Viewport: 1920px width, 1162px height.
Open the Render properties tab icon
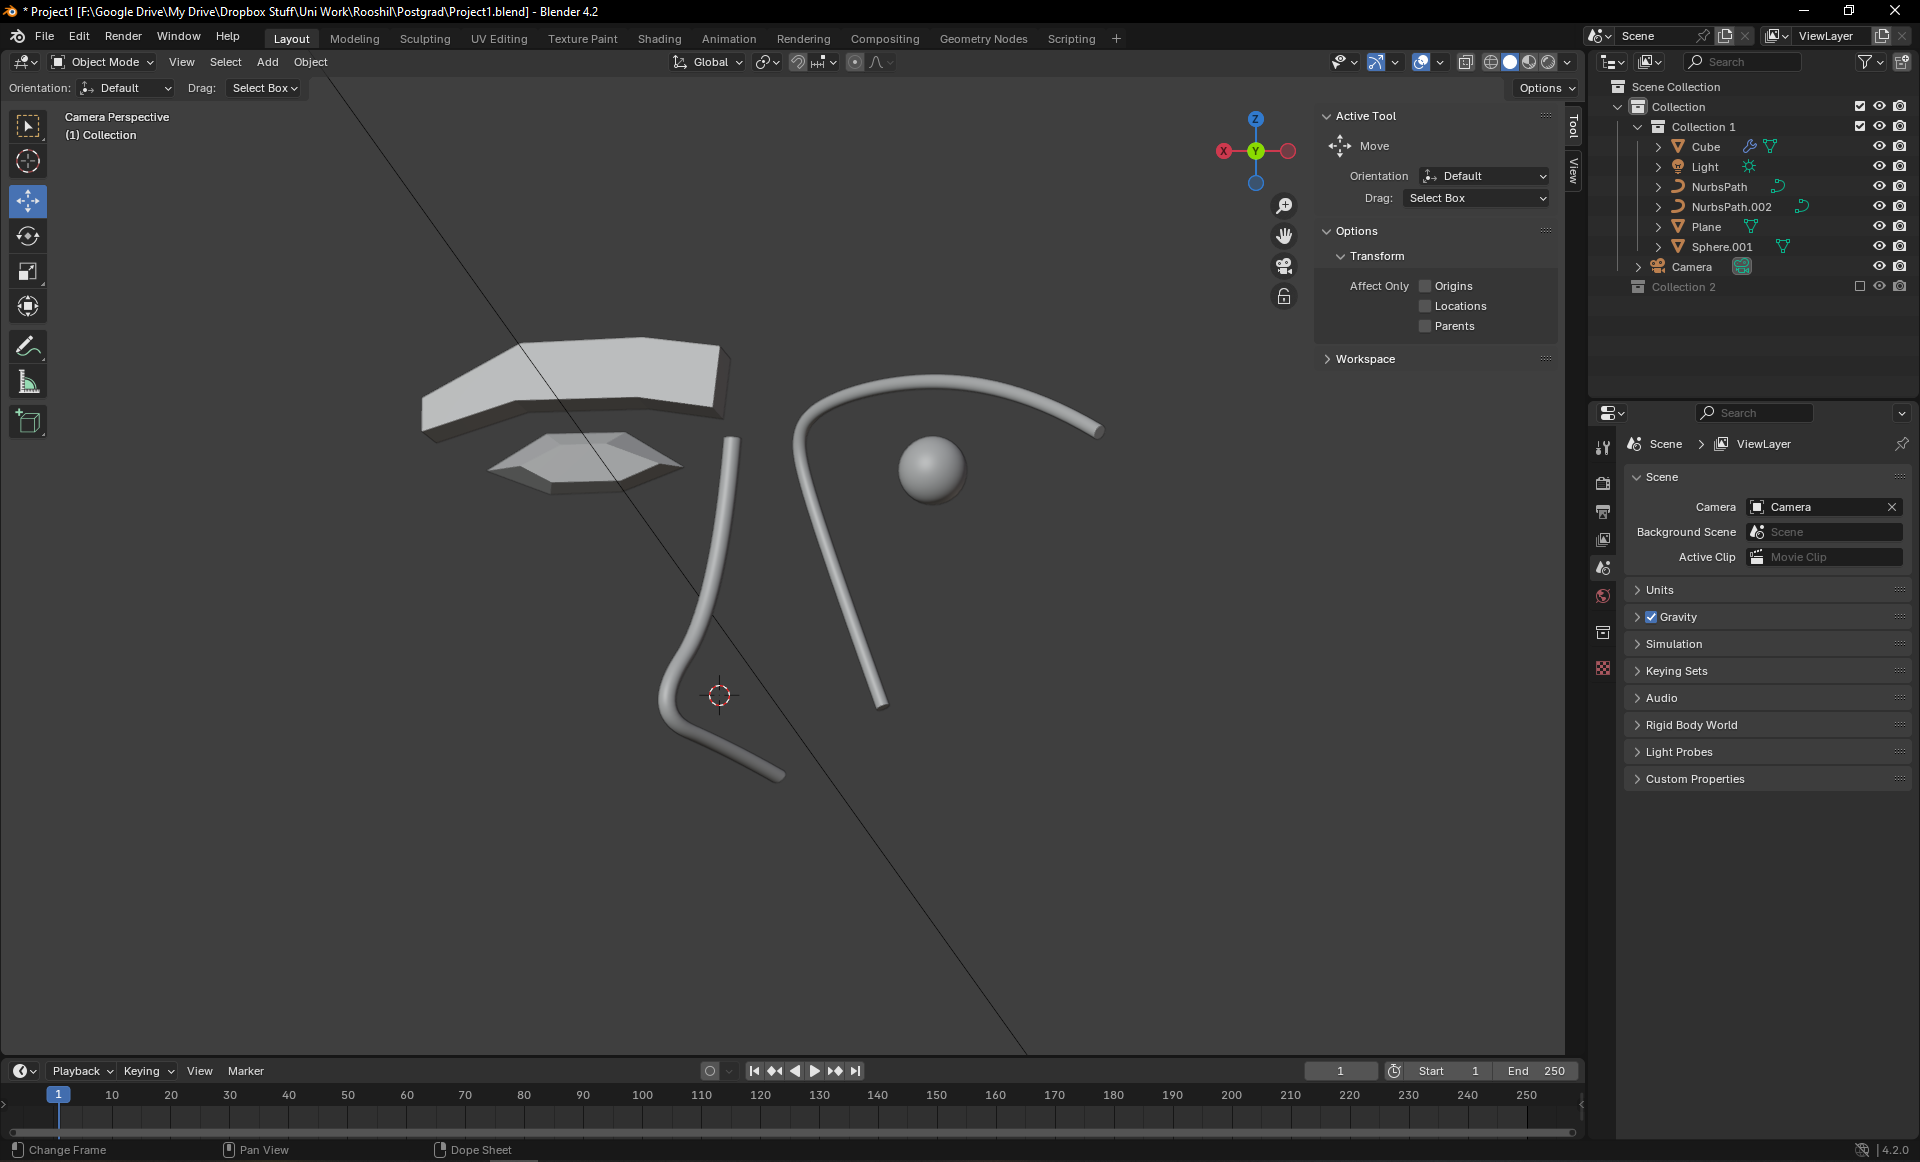click(x=1603, y=483)
